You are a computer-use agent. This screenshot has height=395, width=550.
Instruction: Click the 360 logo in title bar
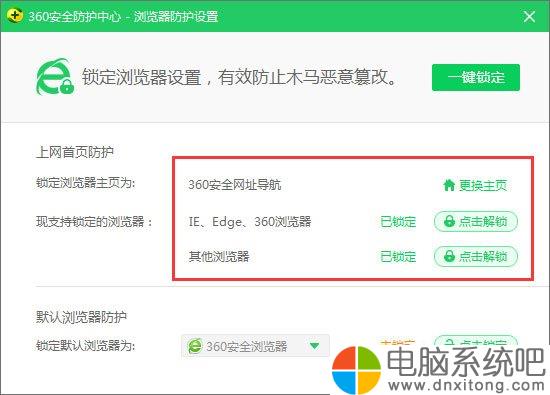click(15, 15)
